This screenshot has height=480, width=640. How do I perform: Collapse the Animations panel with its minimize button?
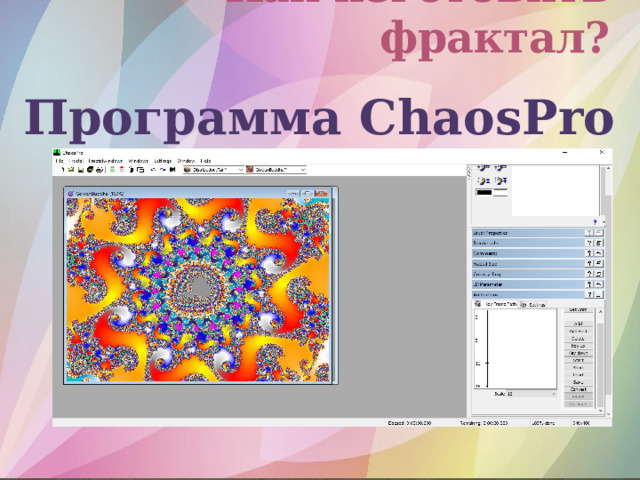(599, 294)
